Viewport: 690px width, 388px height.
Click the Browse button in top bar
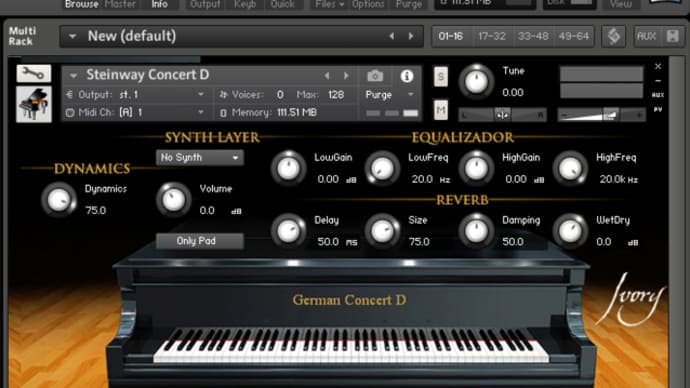click(81, 4)
